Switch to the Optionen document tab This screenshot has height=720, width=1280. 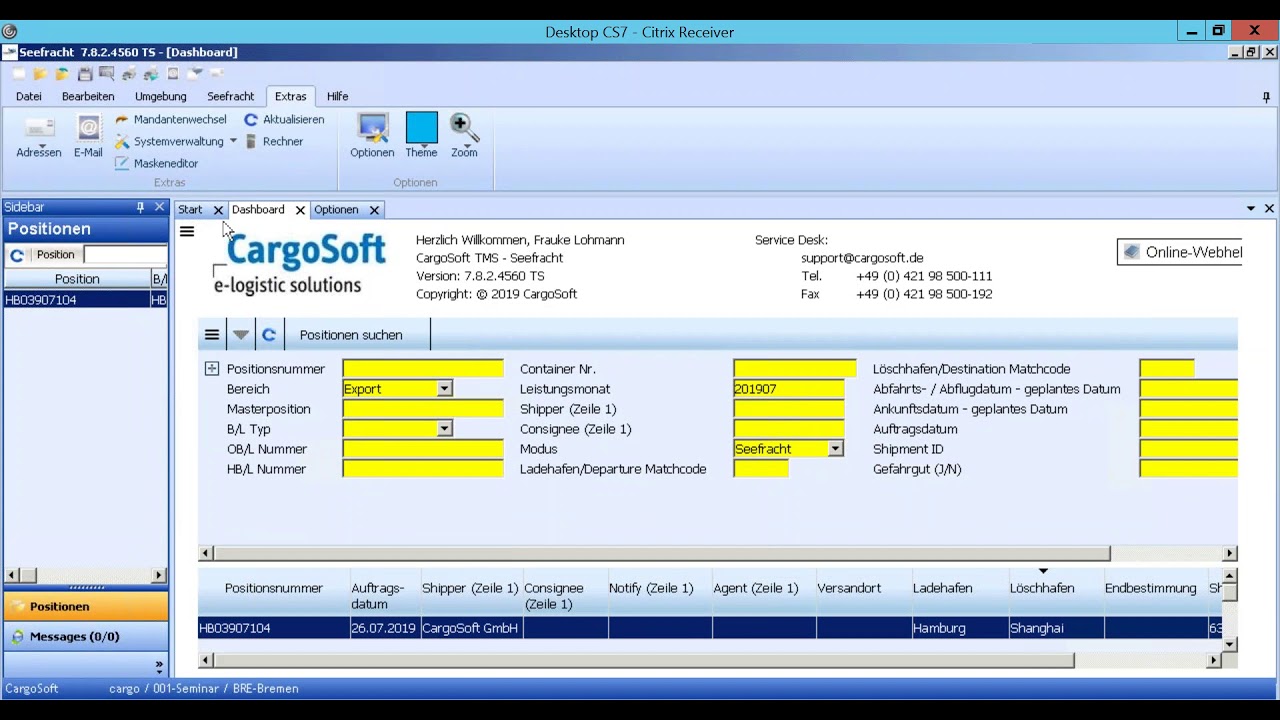[336, 210]
